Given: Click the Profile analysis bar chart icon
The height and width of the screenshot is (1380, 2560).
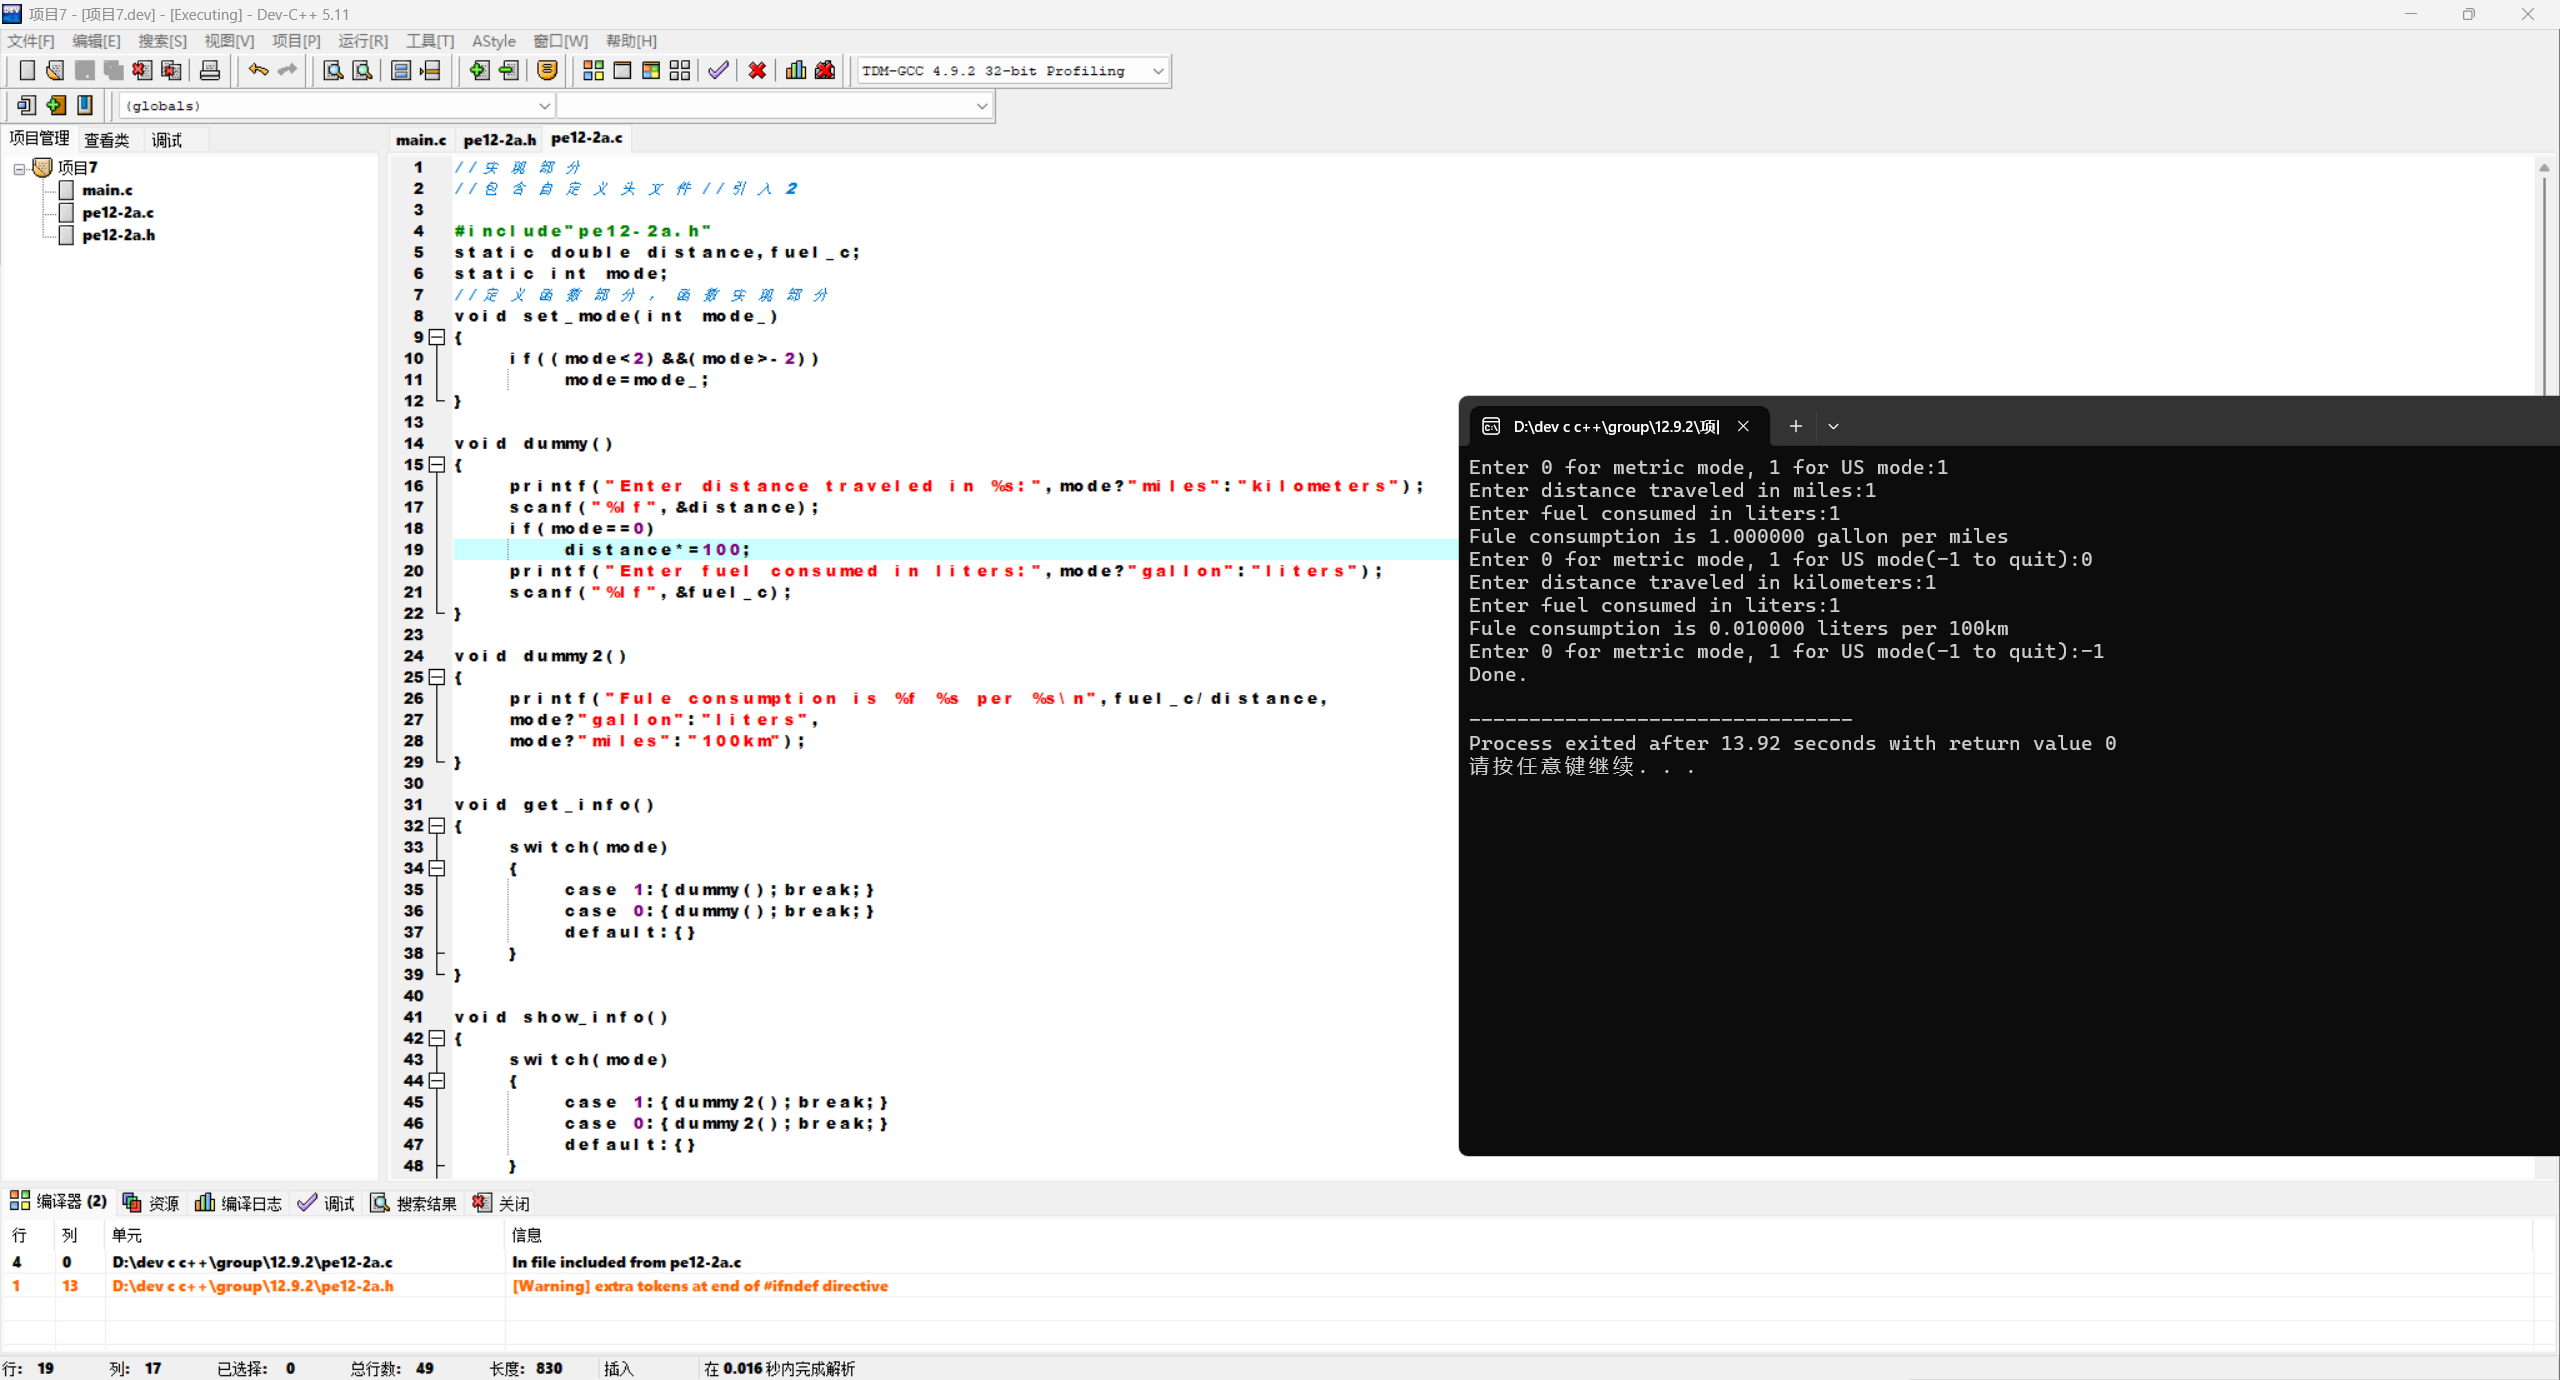Looking at the screenshot, I should point(796,70).
